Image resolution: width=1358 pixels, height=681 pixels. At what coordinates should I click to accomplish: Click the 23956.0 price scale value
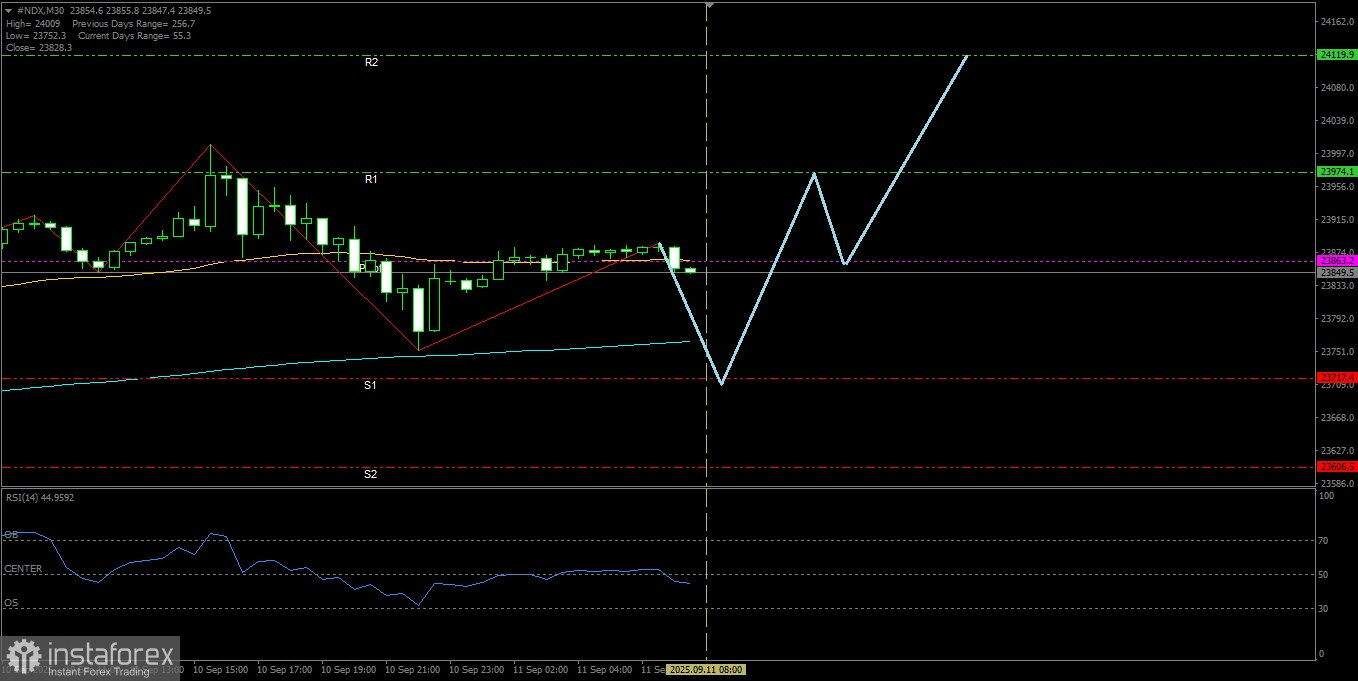click(x=1337, y=187)
